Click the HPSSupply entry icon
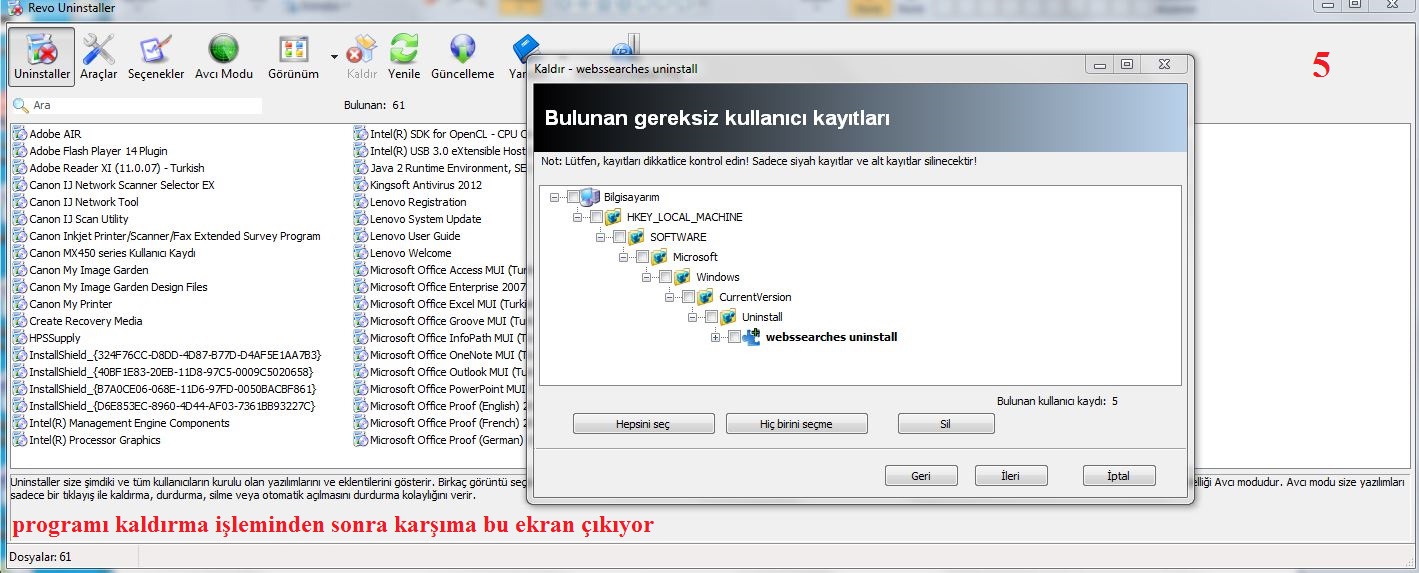Screen dimensions: 1419x573 [x=19, y=338]
